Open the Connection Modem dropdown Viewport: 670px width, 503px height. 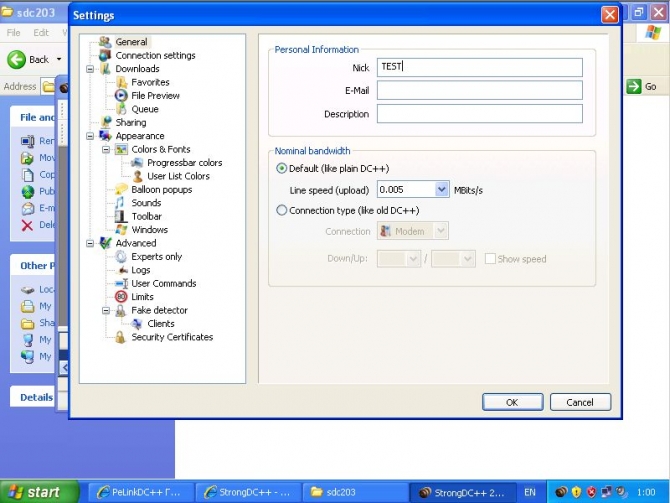pos(441,231)
